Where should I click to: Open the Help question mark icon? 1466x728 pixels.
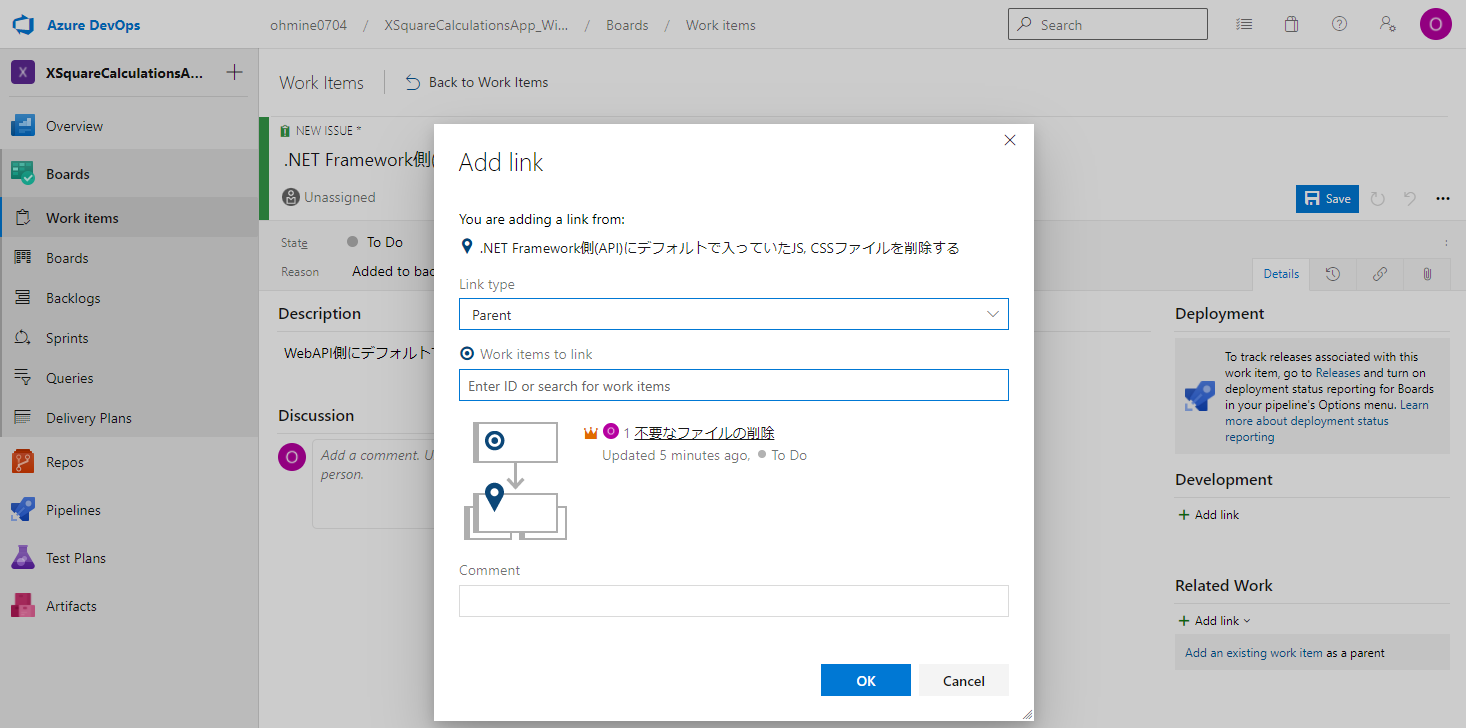click(1339, 25)
